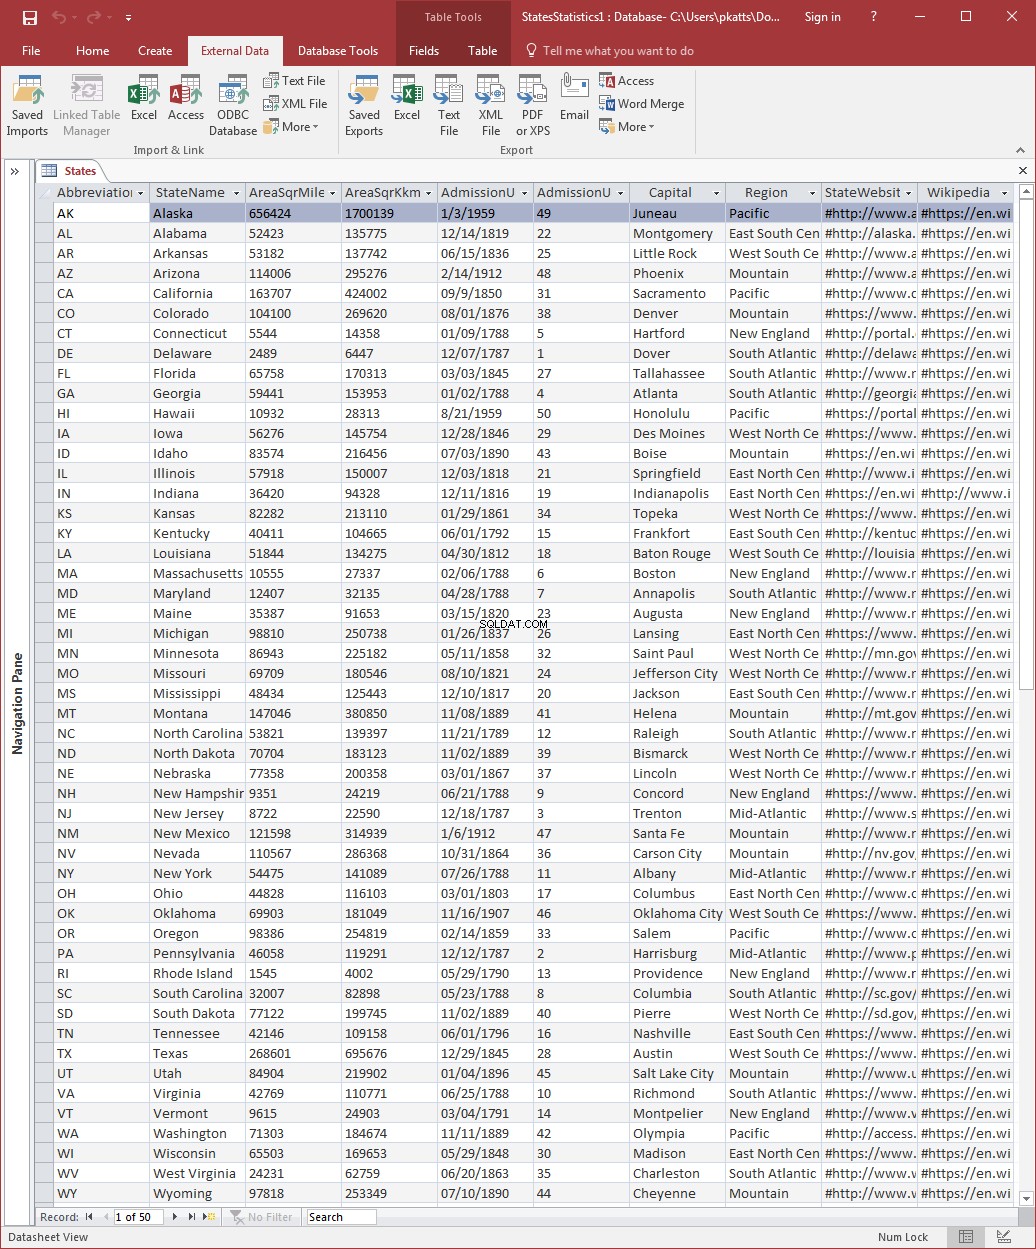Image resolution: width=1036 pixels, height=1249 pixels.
Task: Go to previous record
Action: (x=104, y=1217)
